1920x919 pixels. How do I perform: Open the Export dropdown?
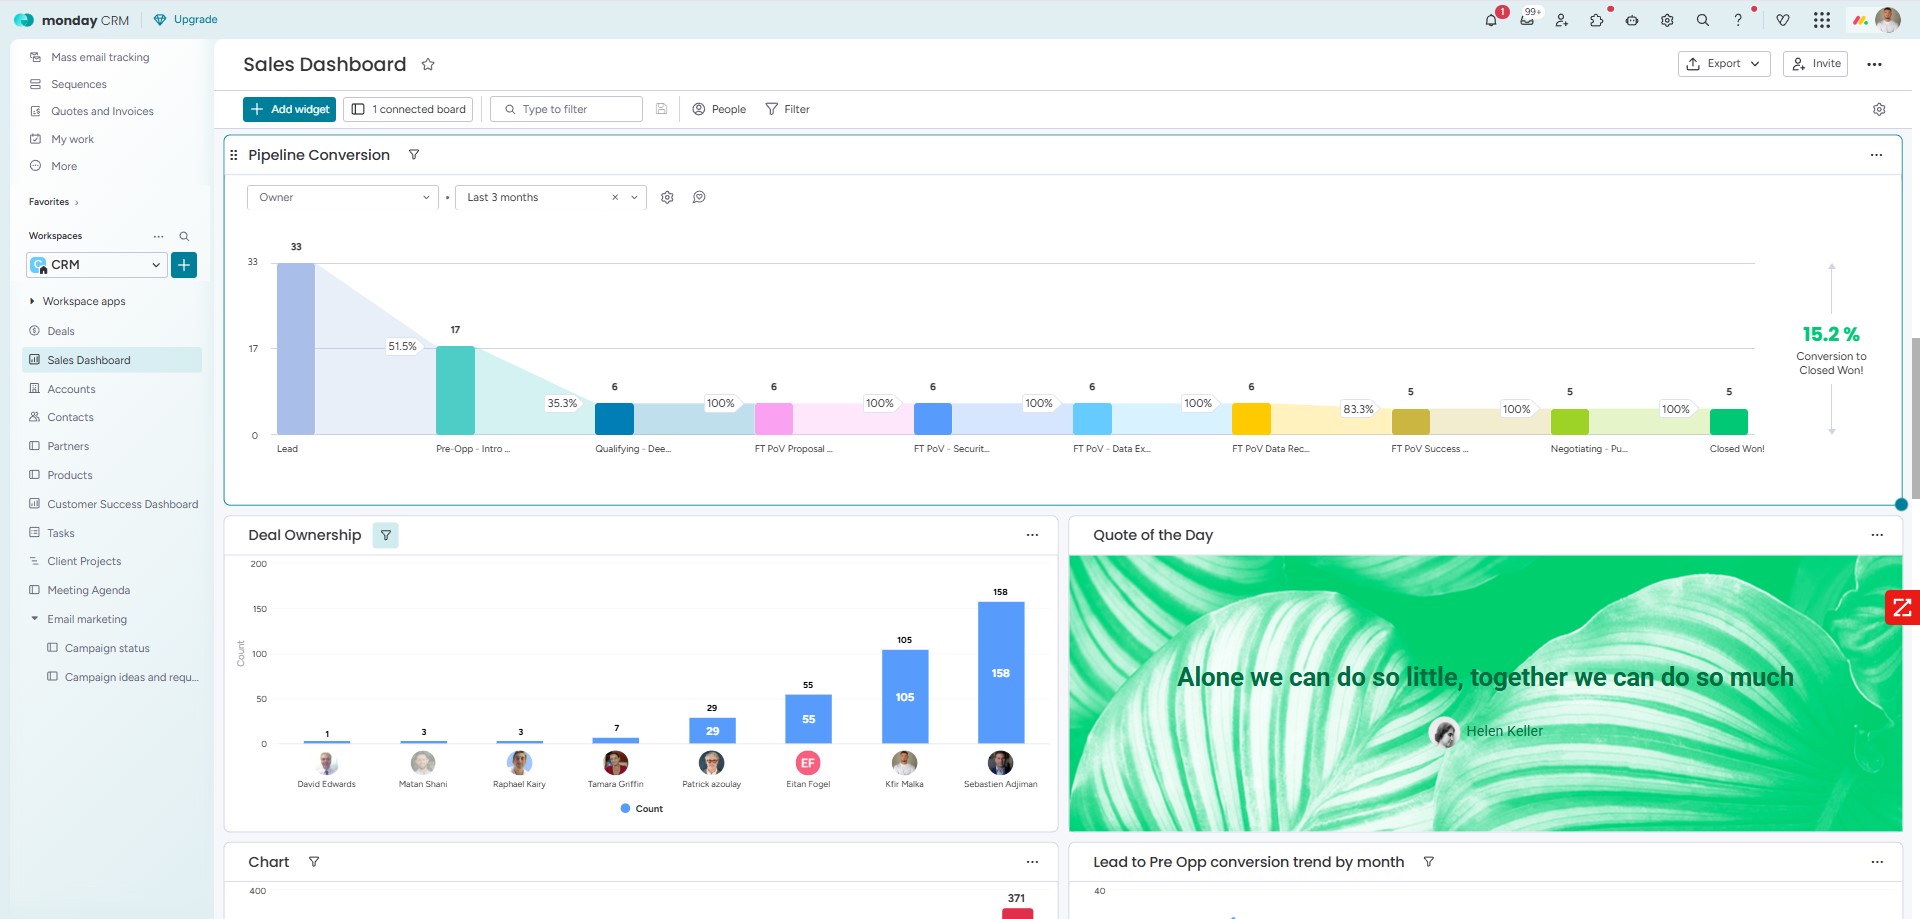point(1724,64)
